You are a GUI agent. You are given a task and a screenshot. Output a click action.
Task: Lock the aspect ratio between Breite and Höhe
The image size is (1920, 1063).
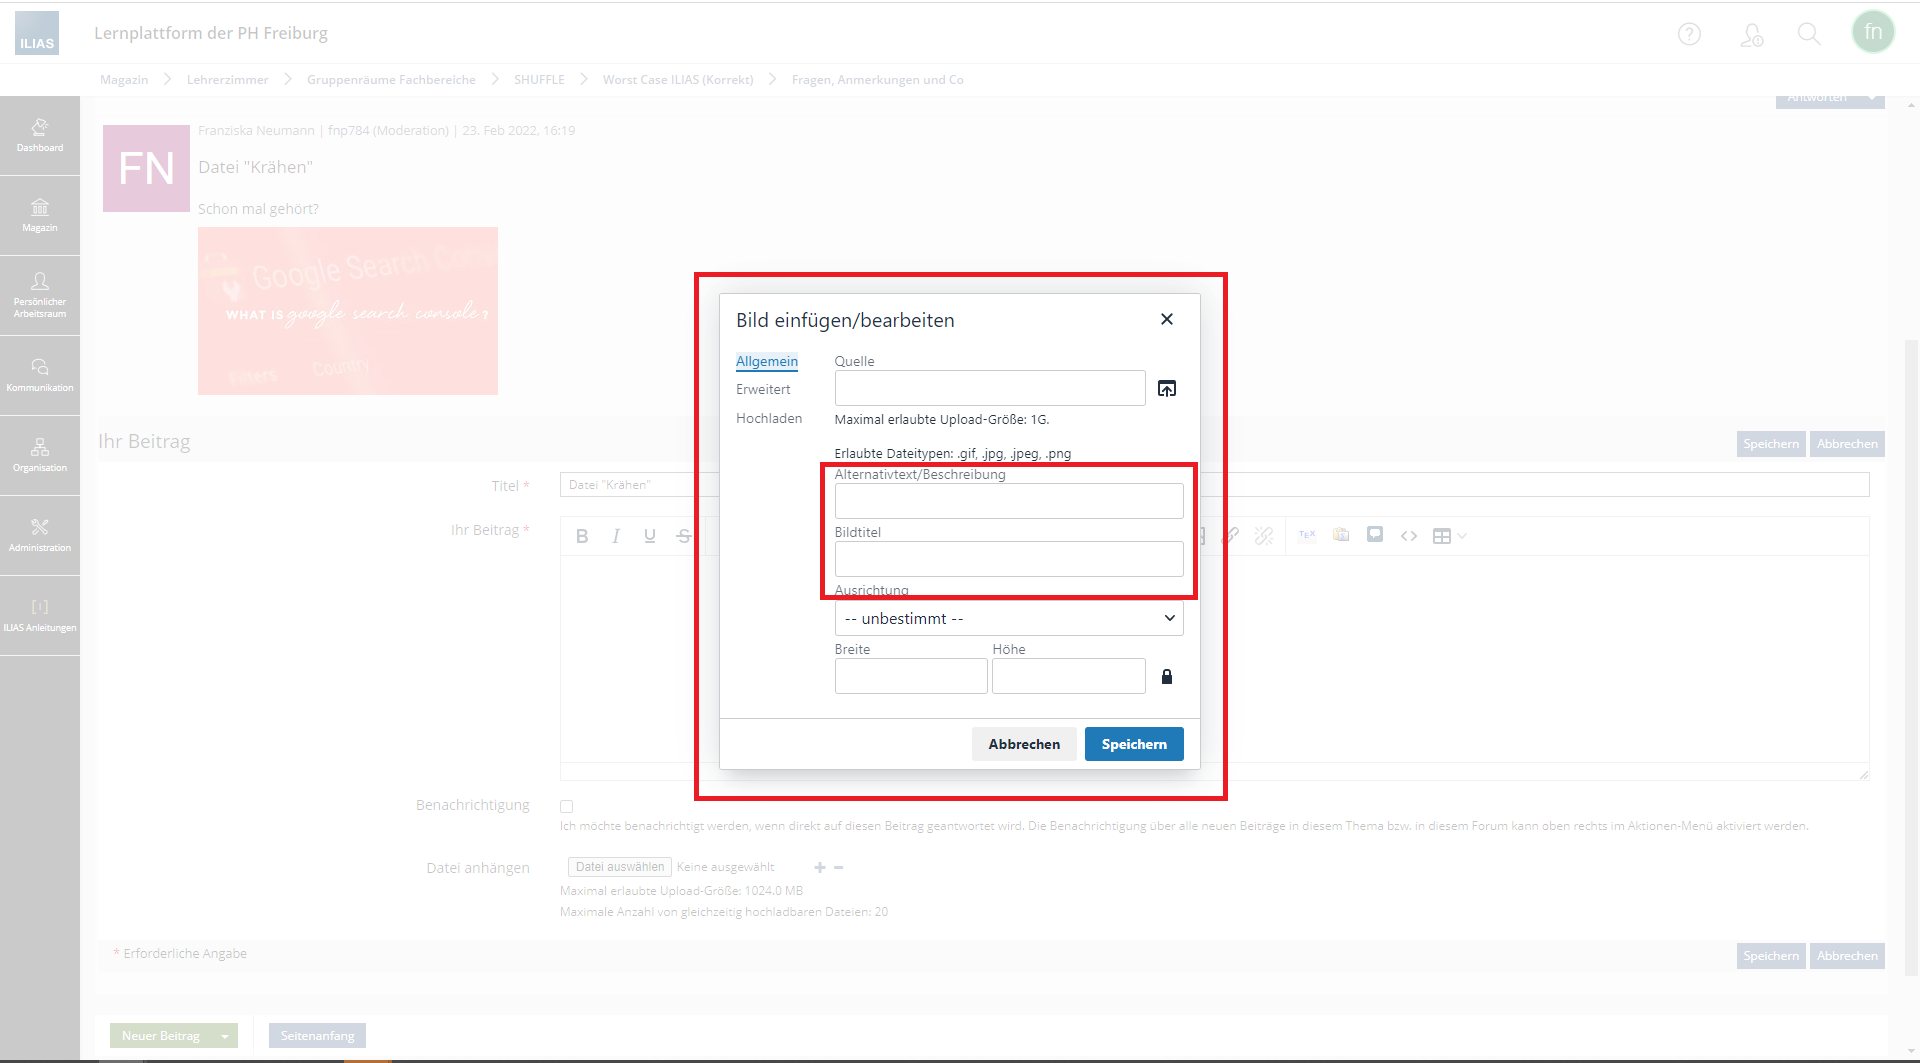pyautogui.click(x=1166, y=676)
